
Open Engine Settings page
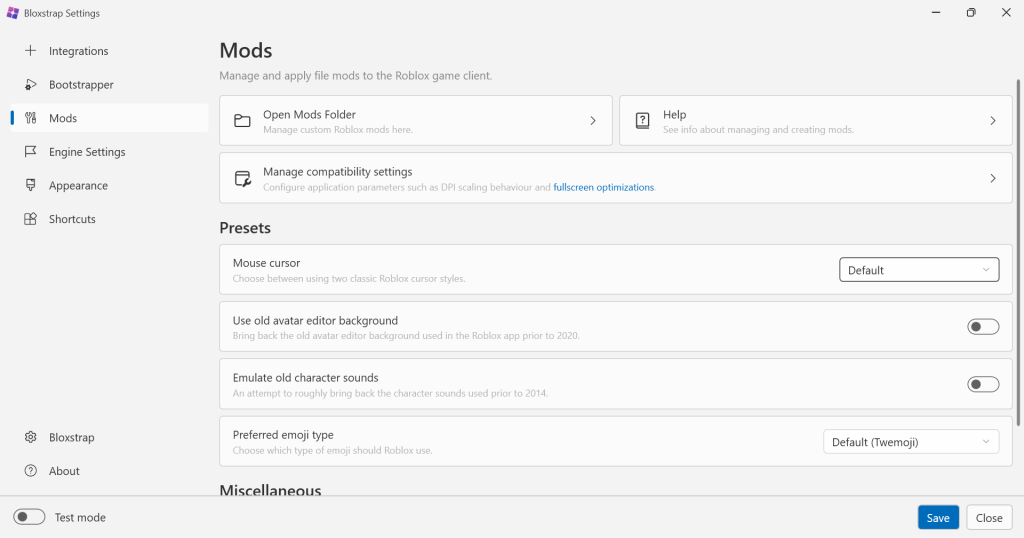tap(109, 151)
